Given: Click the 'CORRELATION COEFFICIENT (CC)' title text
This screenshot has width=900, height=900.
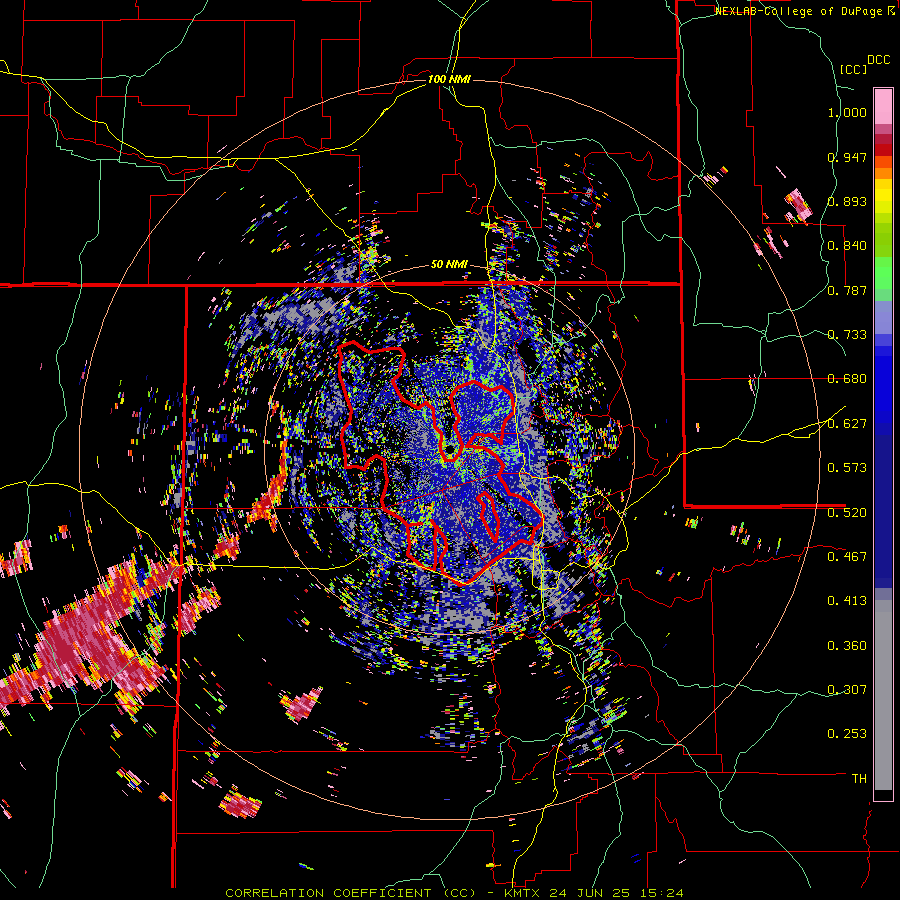Looking at the screenshot, I should point(351,893).
